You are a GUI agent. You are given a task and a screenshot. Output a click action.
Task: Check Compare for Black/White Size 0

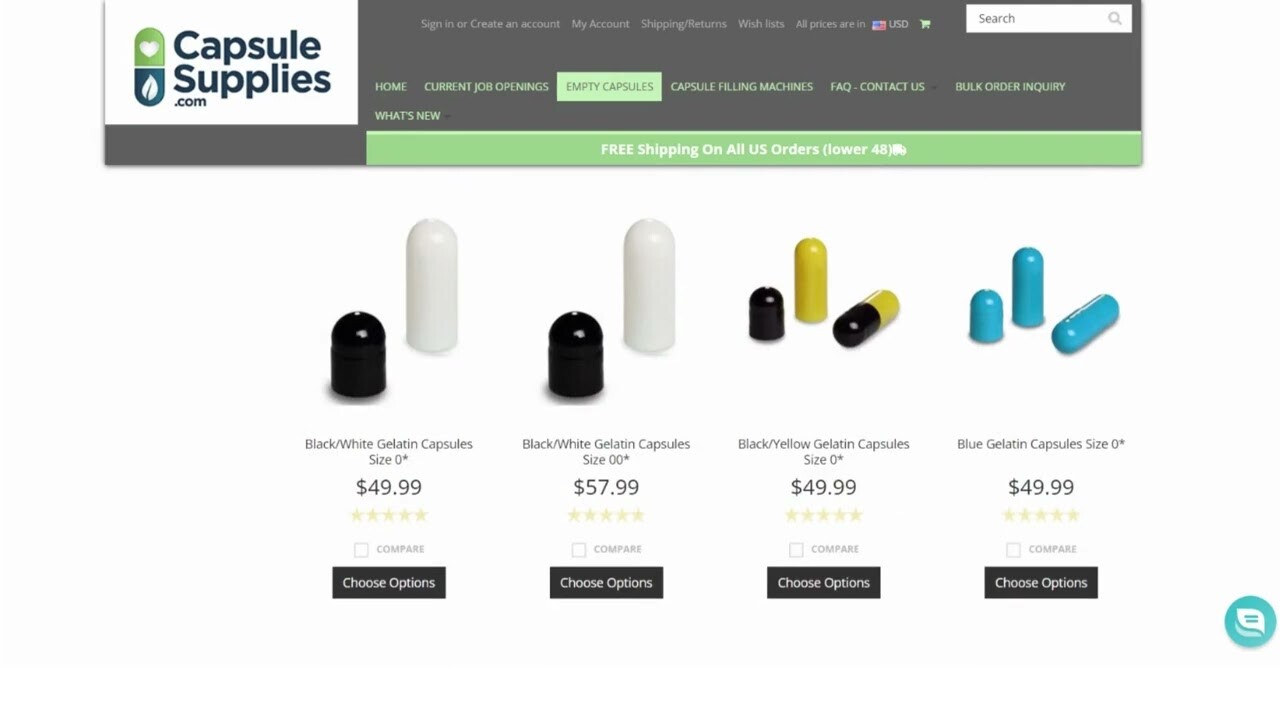pos(361,549)
